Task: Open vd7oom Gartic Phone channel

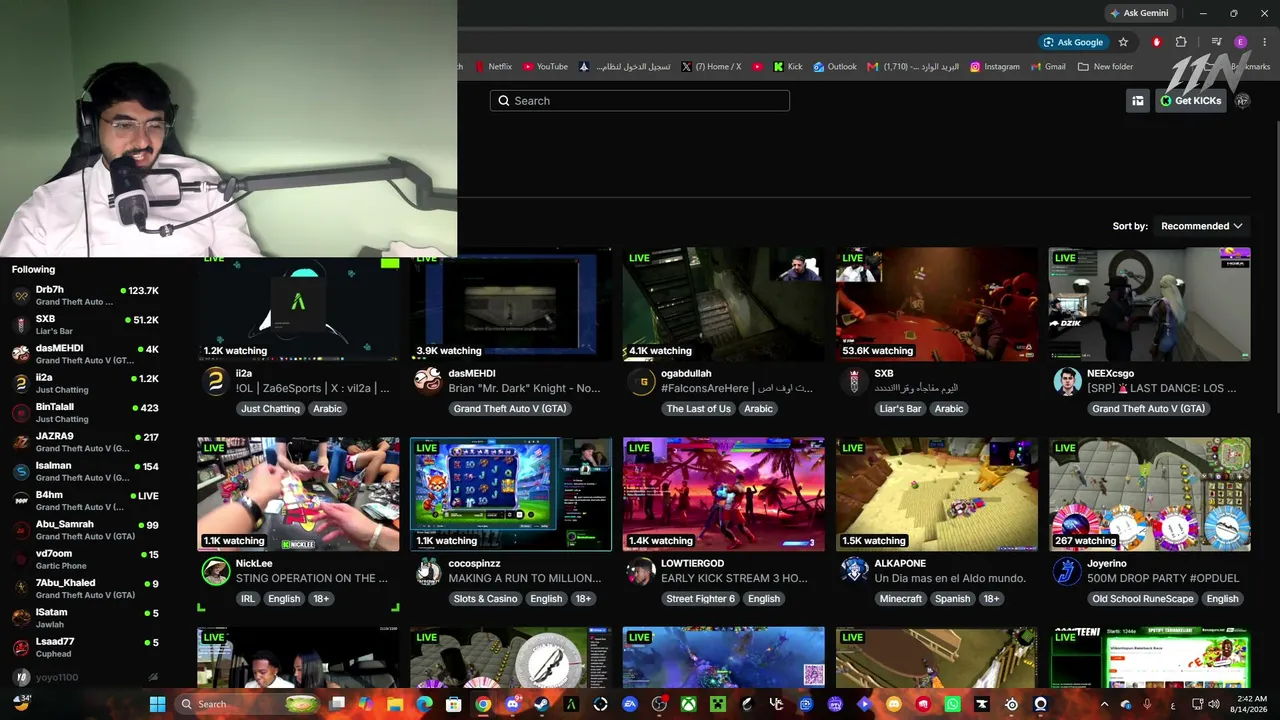Action: pos(85,559)
